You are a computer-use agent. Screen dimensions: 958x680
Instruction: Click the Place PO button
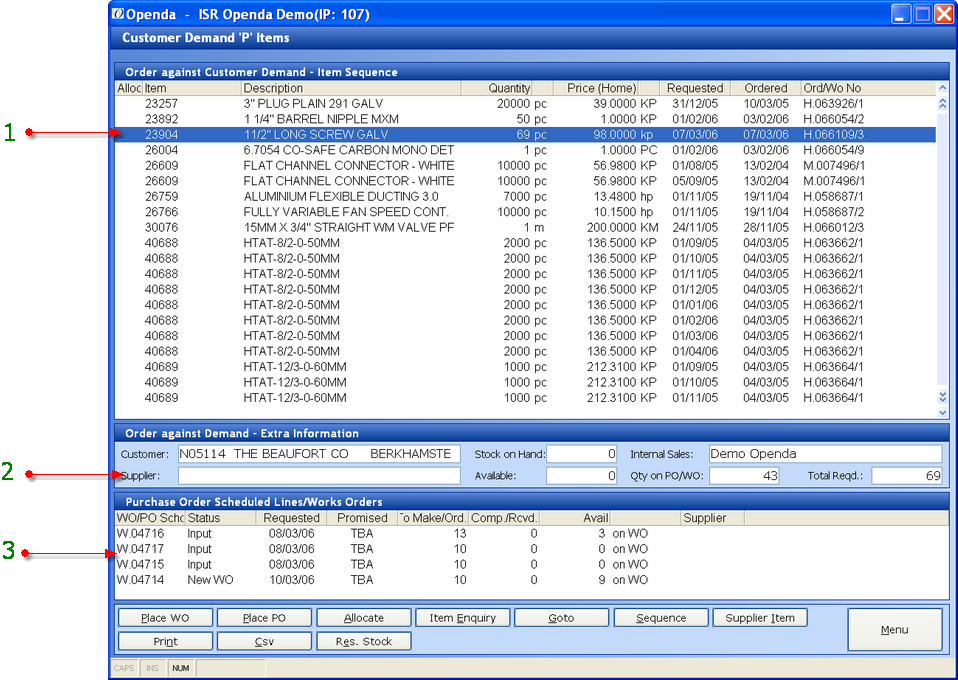pos(264,618)
